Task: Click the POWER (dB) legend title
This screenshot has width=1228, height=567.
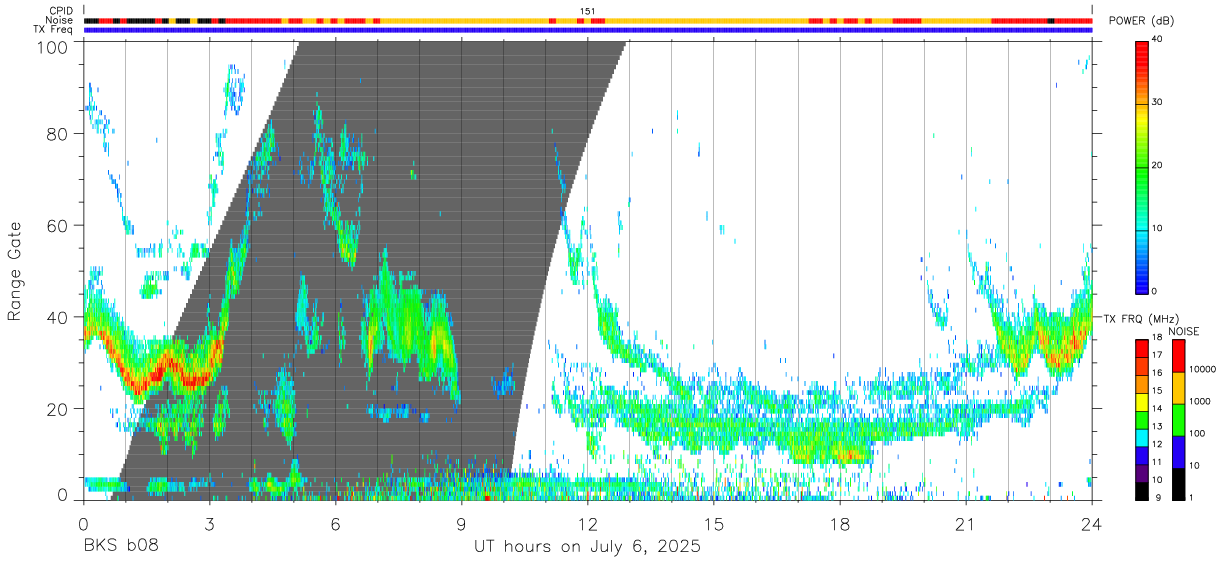Action: pos(1142,21)
